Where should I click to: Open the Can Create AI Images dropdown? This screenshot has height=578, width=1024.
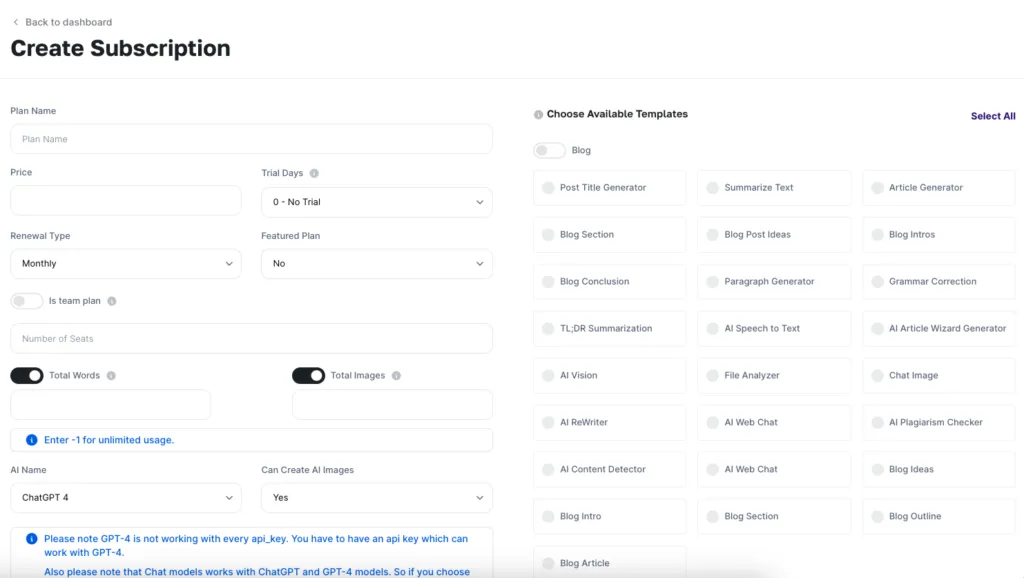[x=377, y=498]
